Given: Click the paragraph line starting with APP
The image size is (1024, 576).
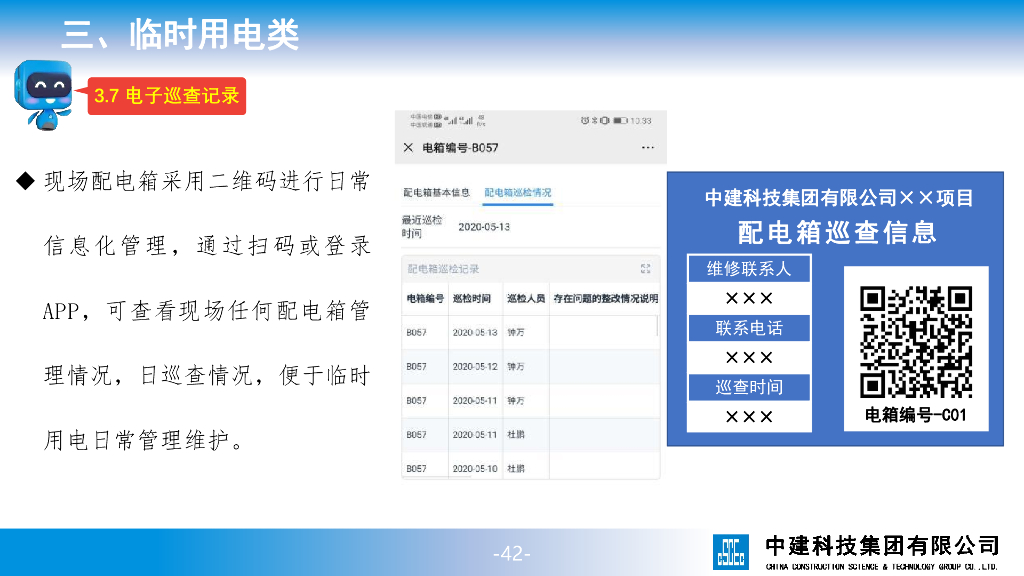Looking at the screenshot, I should tap(206, 311).
